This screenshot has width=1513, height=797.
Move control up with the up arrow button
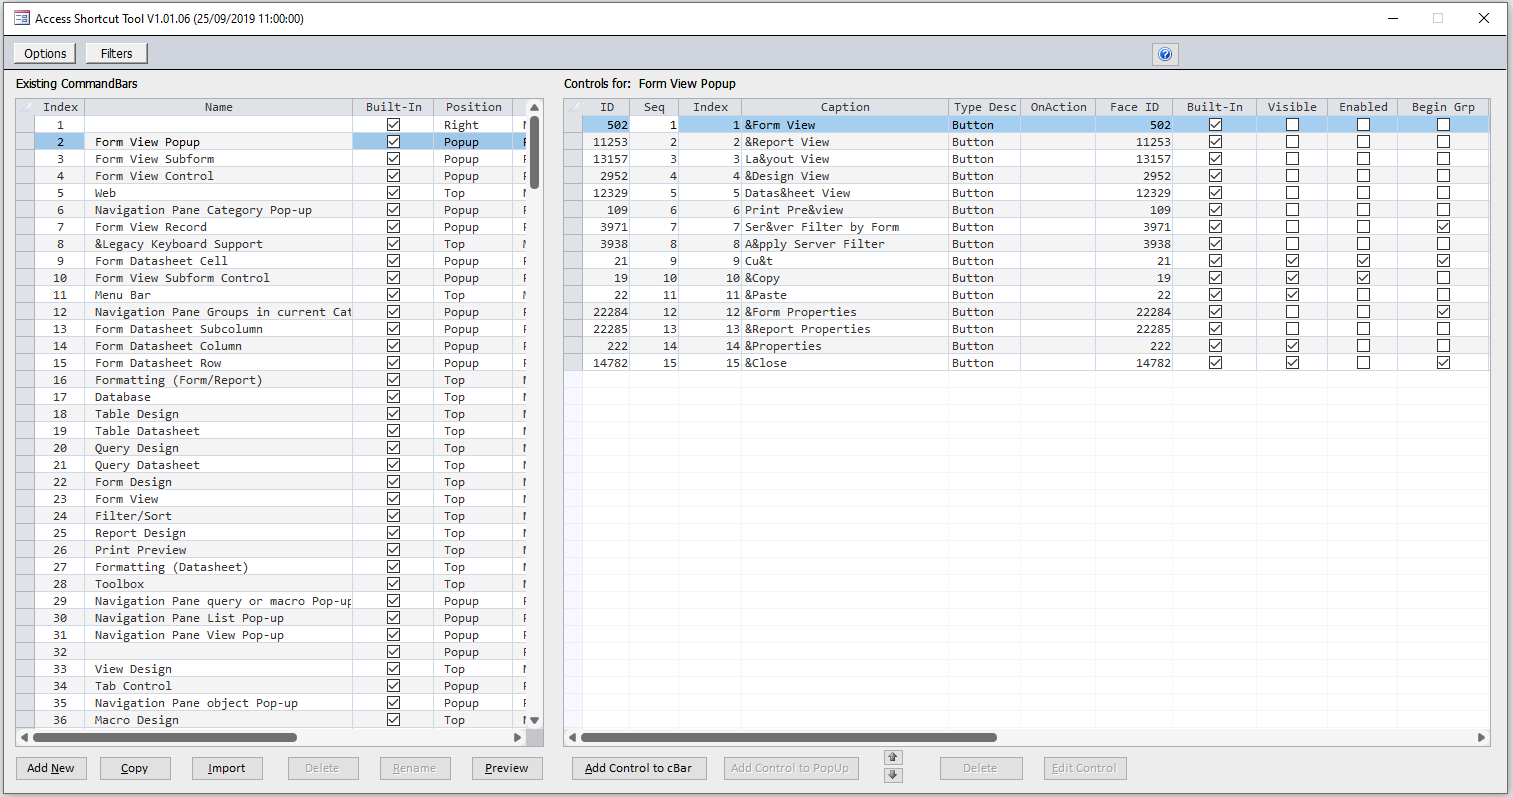tap(894, 758)
